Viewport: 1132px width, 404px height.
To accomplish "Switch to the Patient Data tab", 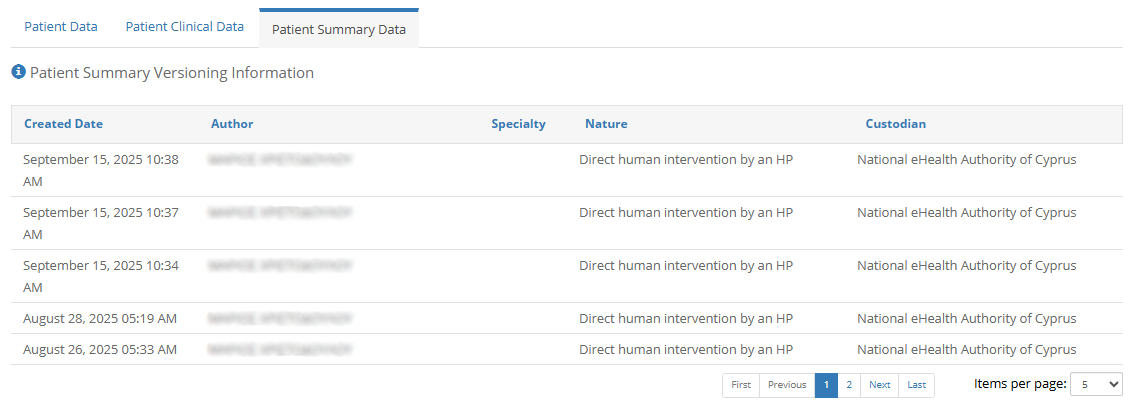I will click(x=61, y=27).
